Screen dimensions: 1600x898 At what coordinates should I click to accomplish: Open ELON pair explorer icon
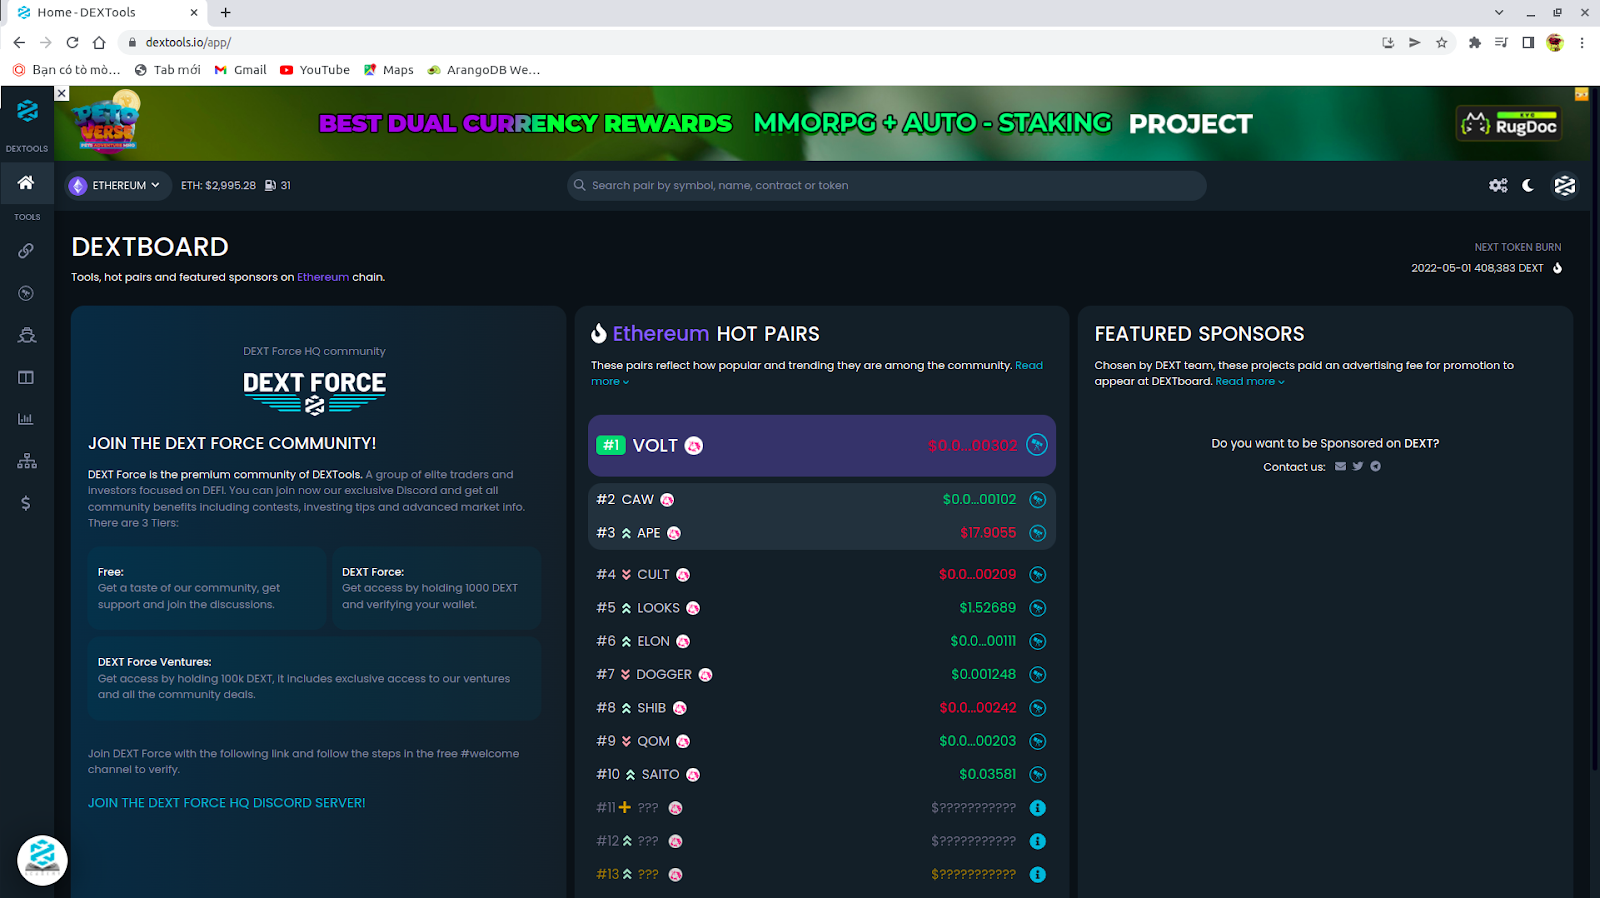(1038, 641)
